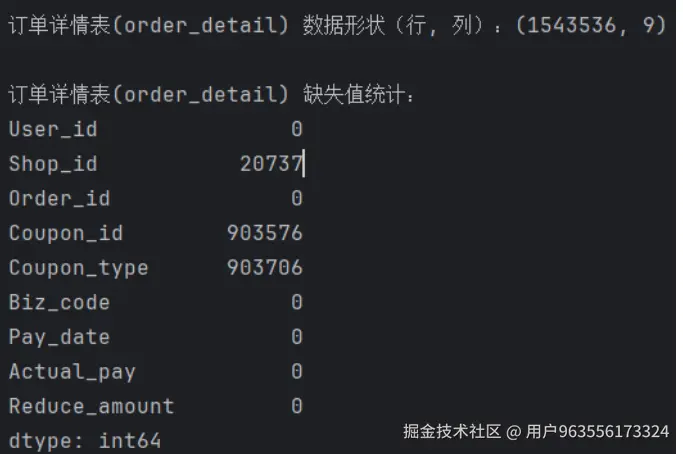This screenshot has width=683, height=454.
Task: Click the User_id zero value
Action: 296,129
